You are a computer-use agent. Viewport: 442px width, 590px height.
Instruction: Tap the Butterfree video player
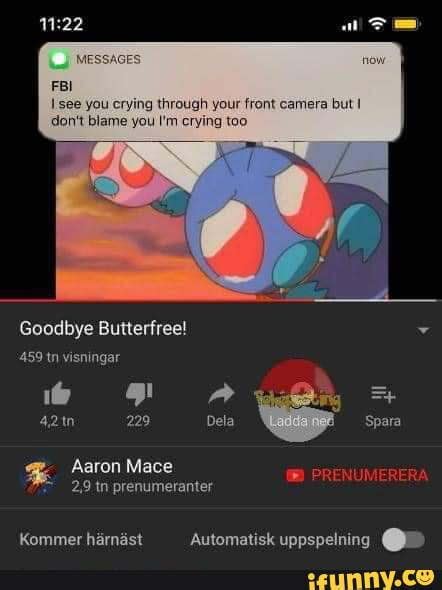pyautogui.click(x=222, y=220)
